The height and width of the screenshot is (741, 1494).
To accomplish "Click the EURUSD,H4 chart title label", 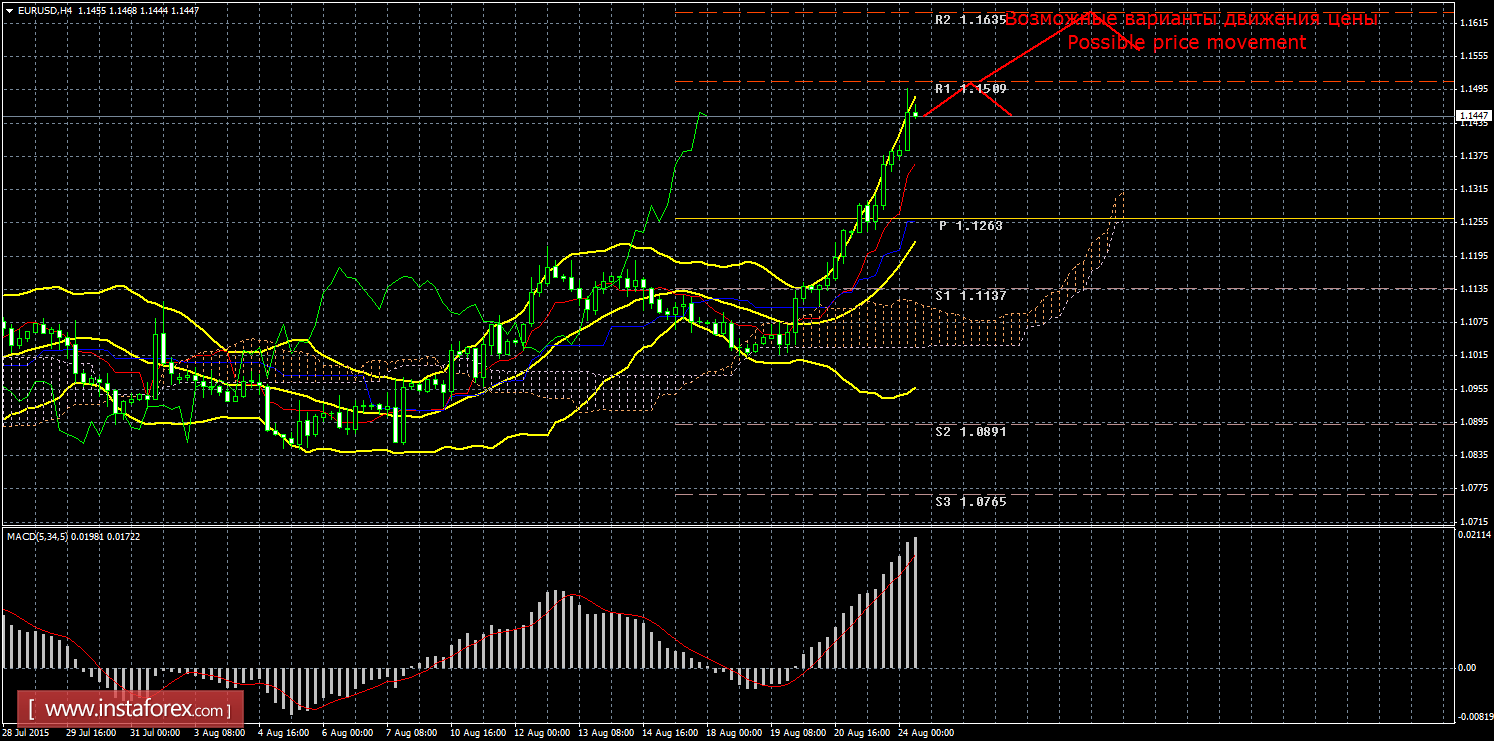I will pos(38,10).
